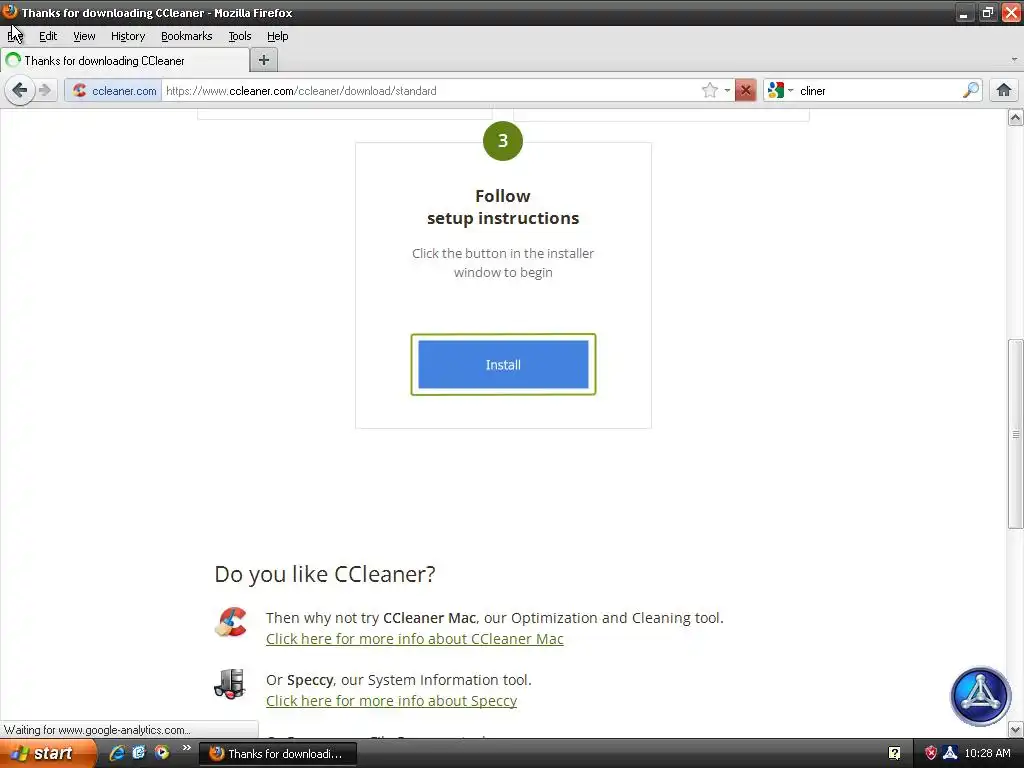Open a new tab with plus button
The width and height of the screenshot is (1024, 768).
click(x=264, y=60)
